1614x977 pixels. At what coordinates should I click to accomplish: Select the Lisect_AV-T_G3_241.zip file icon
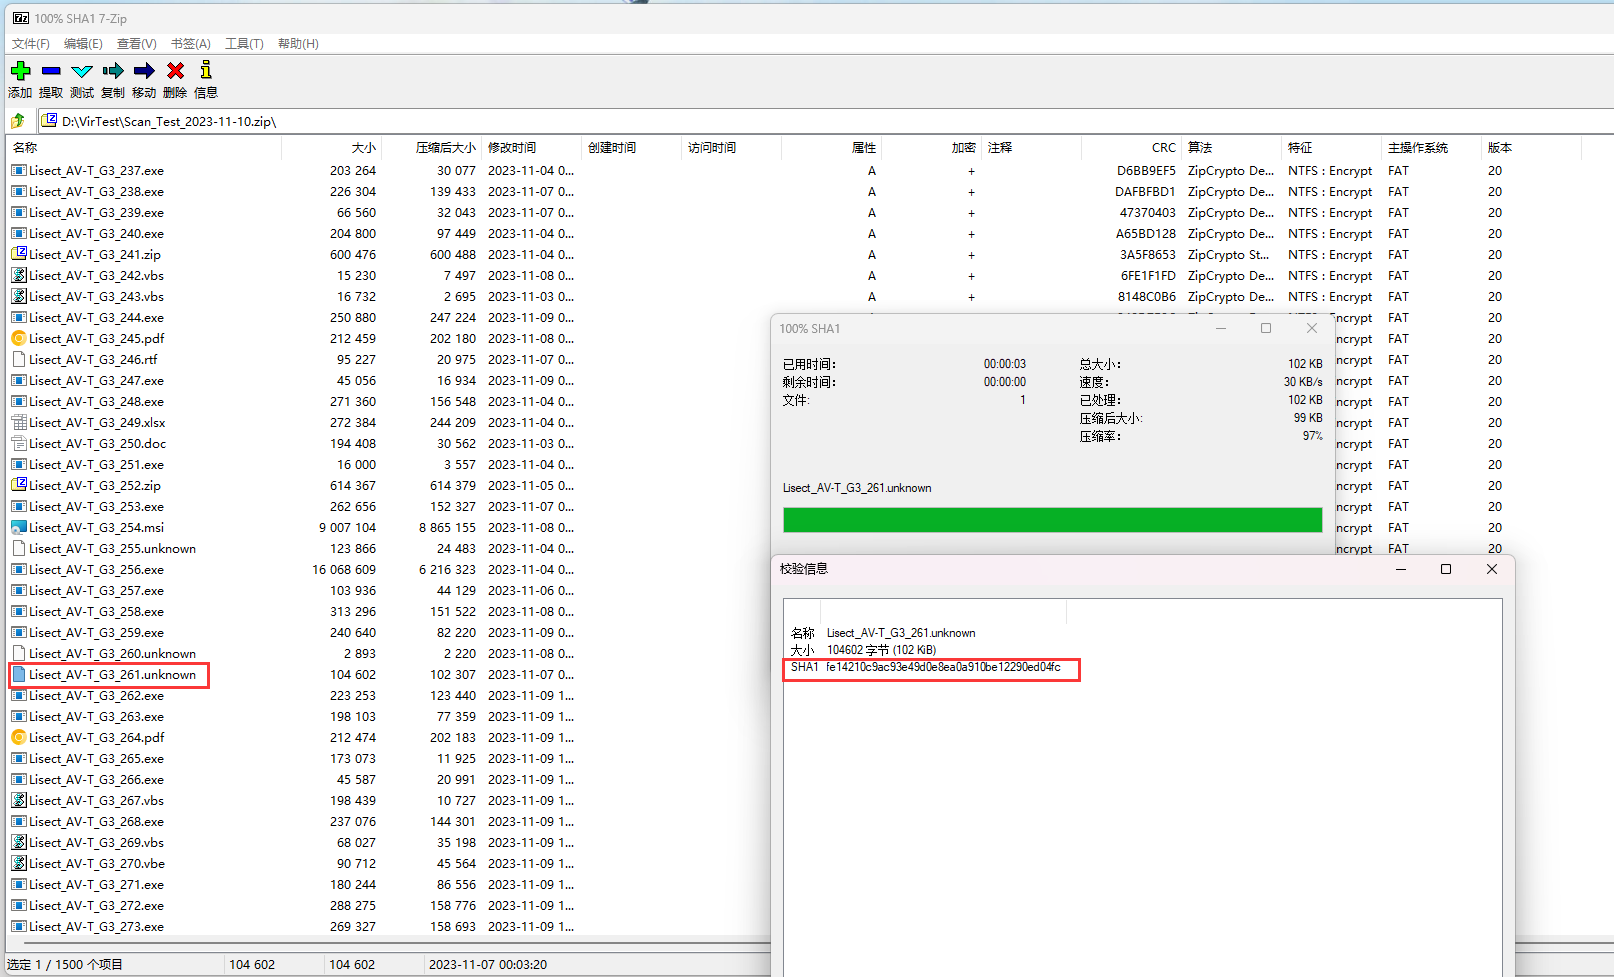19,254
